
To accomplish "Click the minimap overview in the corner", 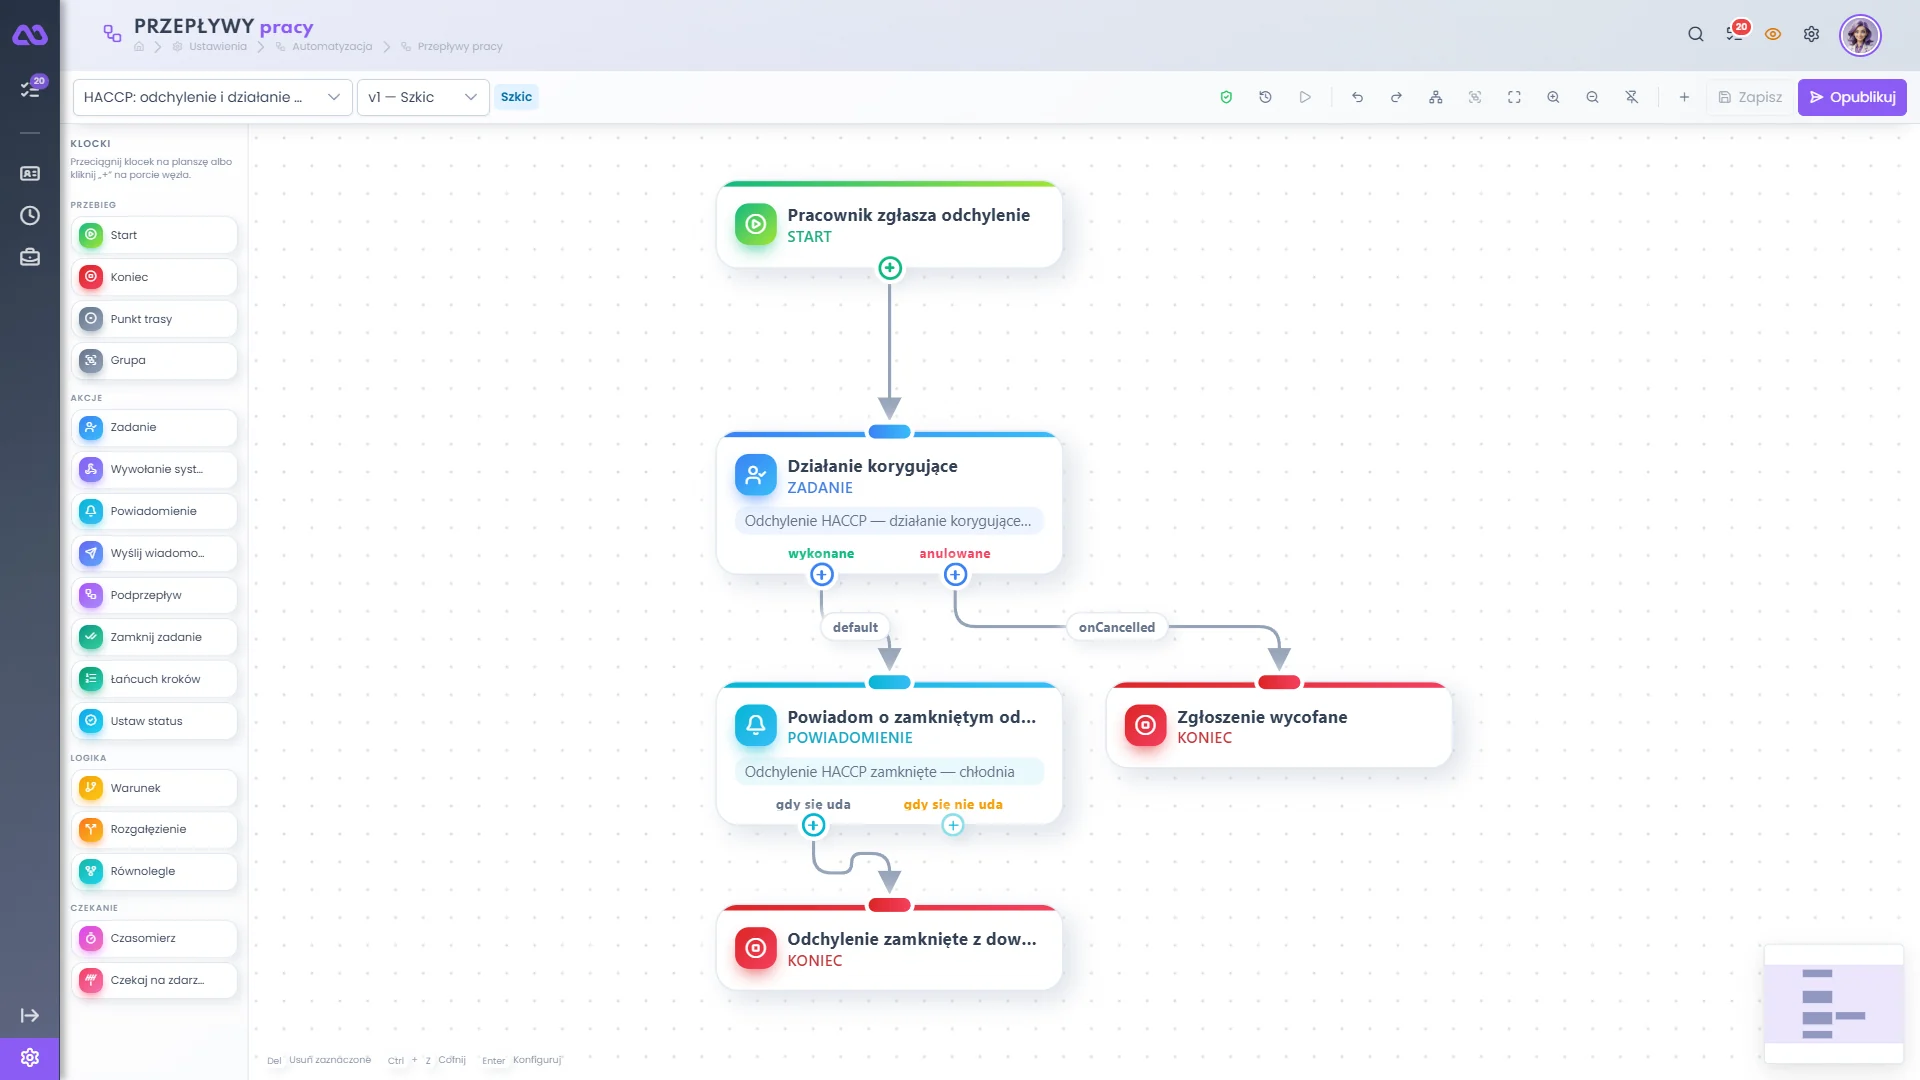I will [1834, 1003].
